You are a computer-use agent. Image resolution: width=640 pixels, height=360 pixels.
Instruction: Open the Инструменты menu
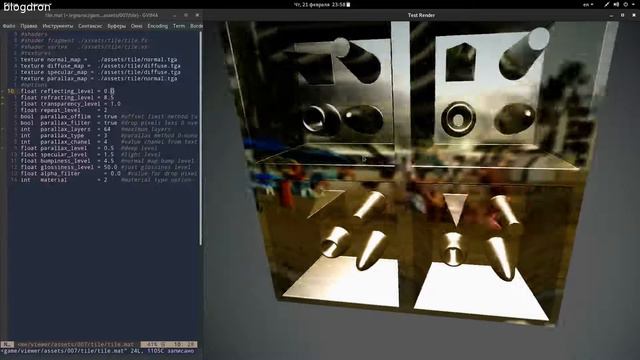pyautogui.click(x=58, y=26)
